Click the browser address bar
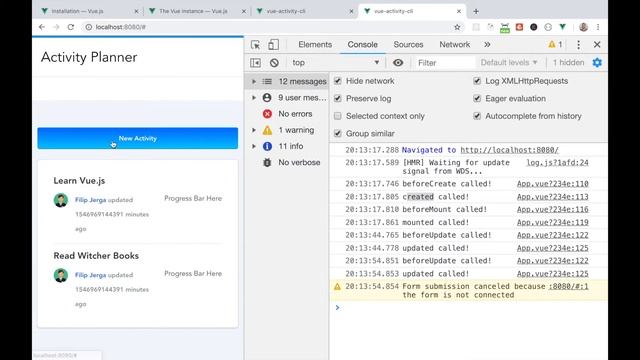 pos(269,27)
